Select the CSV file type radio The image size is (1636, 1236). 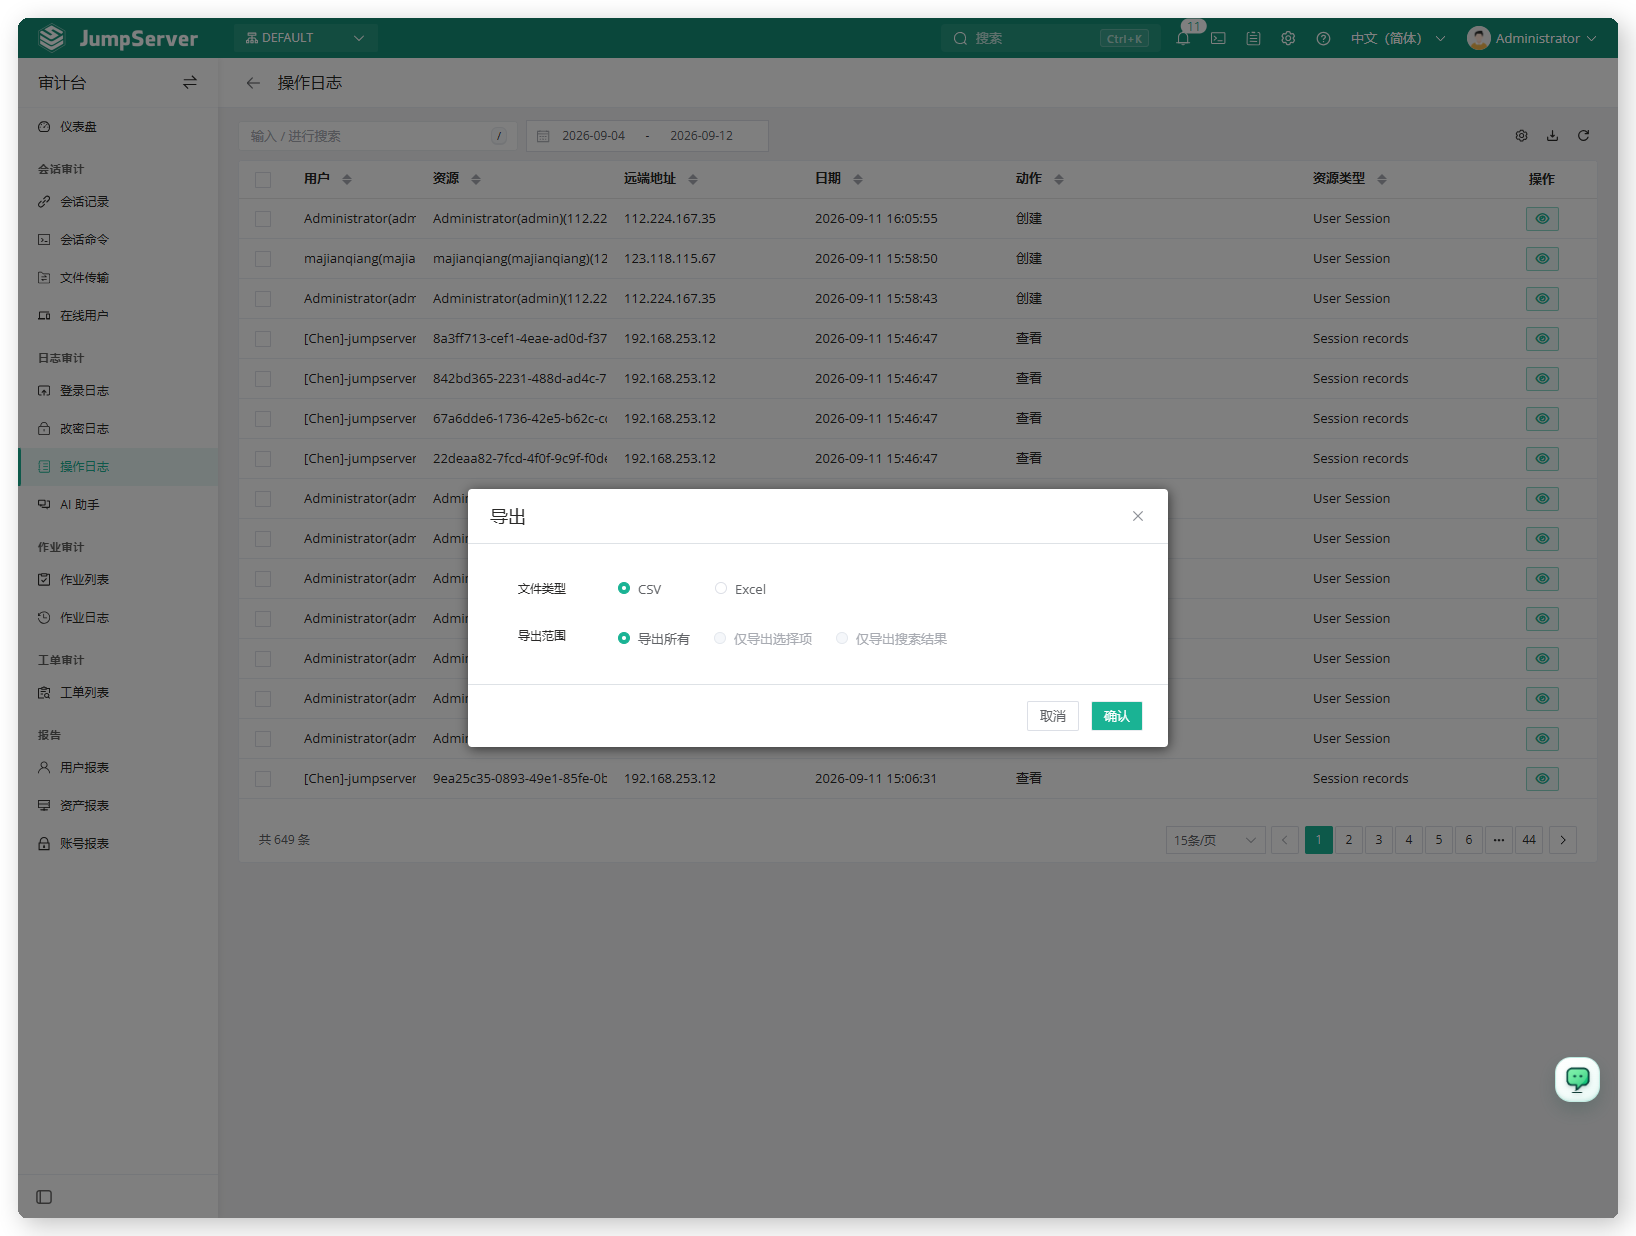coord(624,588)
